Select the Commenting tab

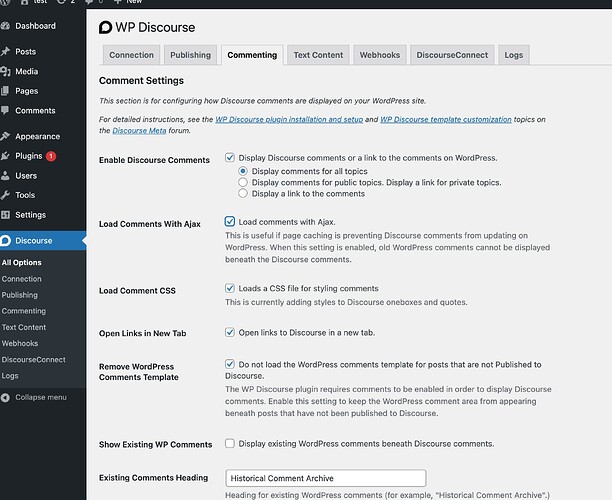(x=252, y=55)
